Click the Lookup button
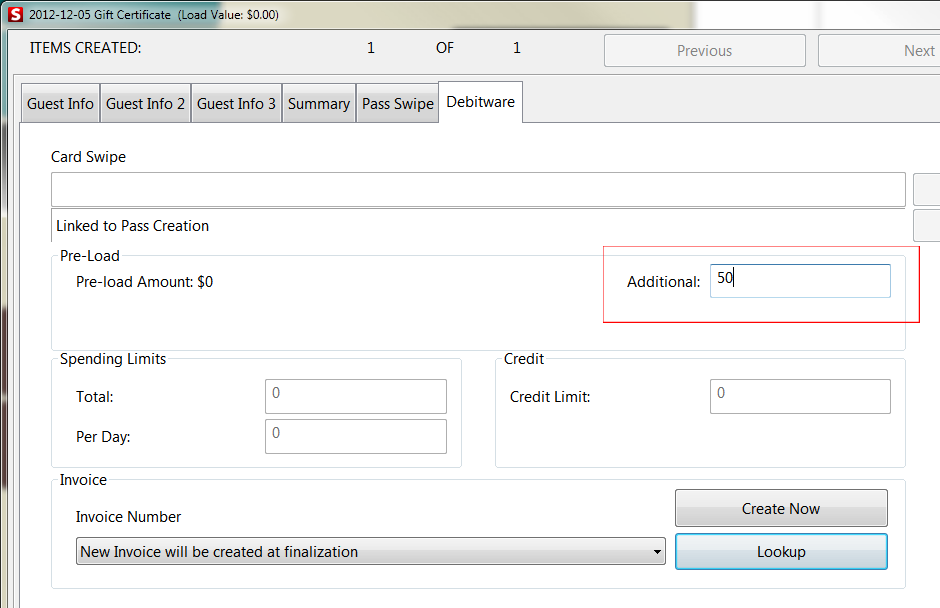940x608 pixels. [781, 551]
